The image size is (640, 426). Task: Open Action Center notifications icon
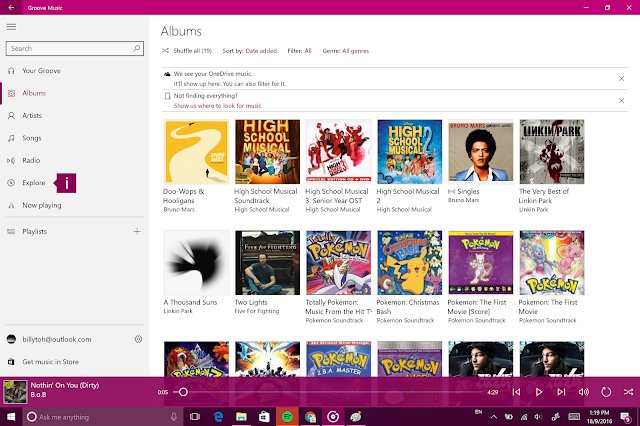(x=625, y=417)
